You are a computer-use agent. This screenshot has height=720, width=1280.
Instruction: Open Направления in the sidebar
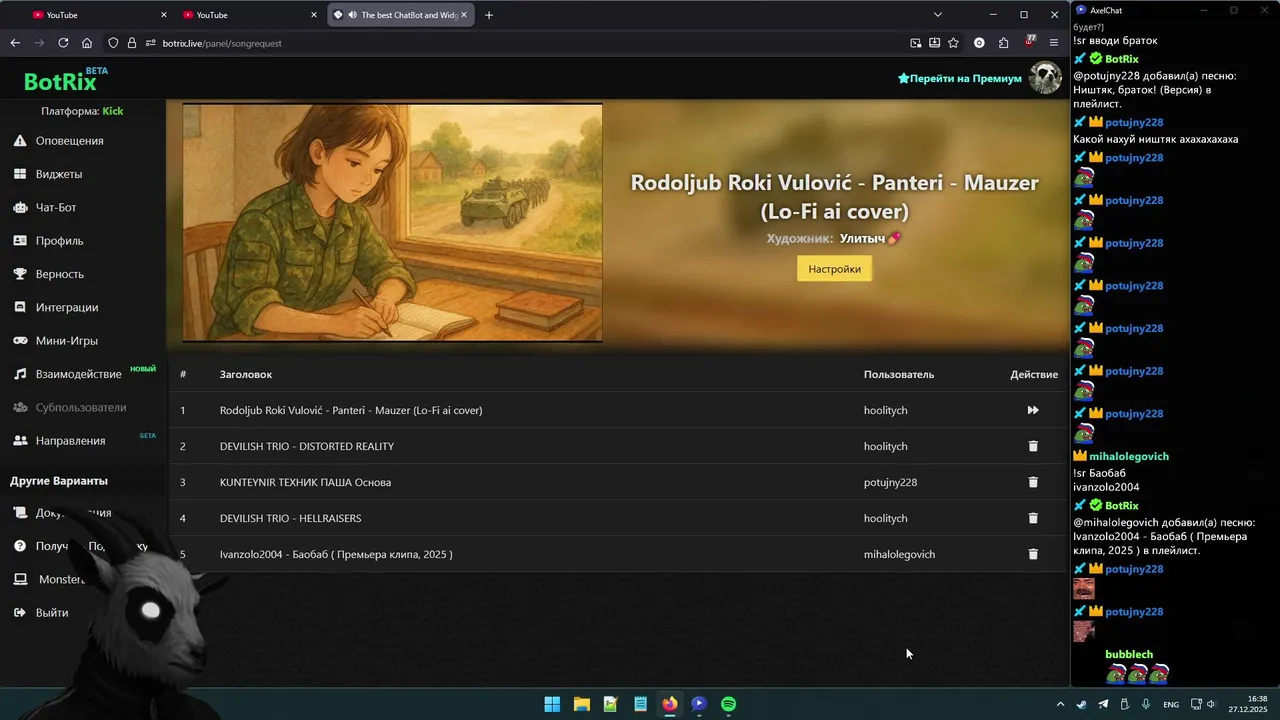[70, 441]
